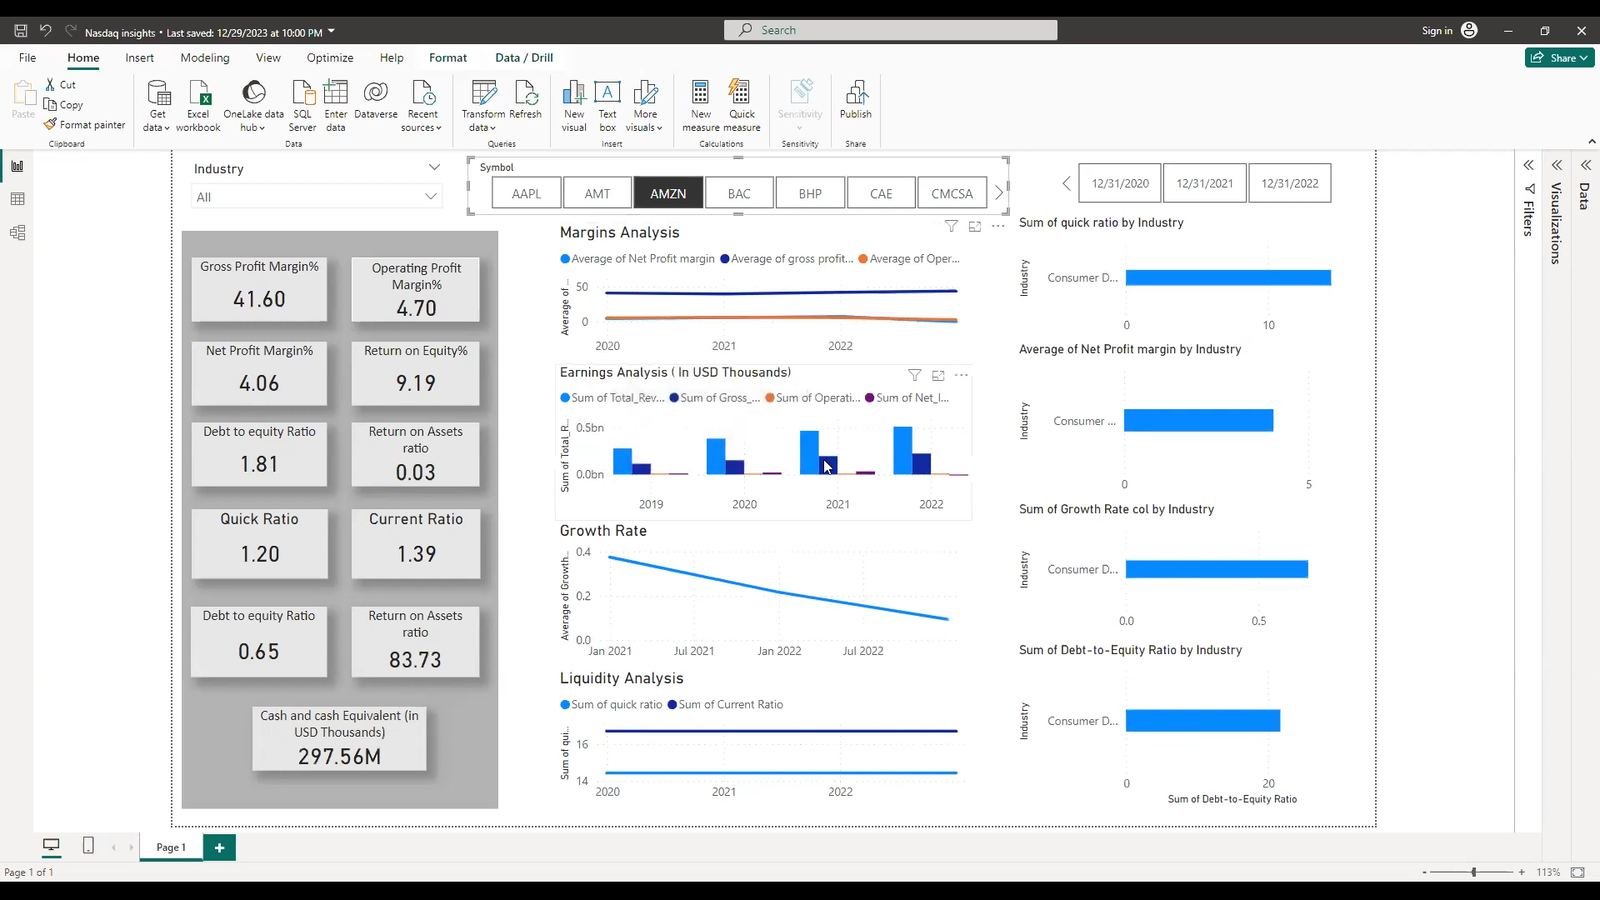Add a New visual

click(x=574, y=106)
